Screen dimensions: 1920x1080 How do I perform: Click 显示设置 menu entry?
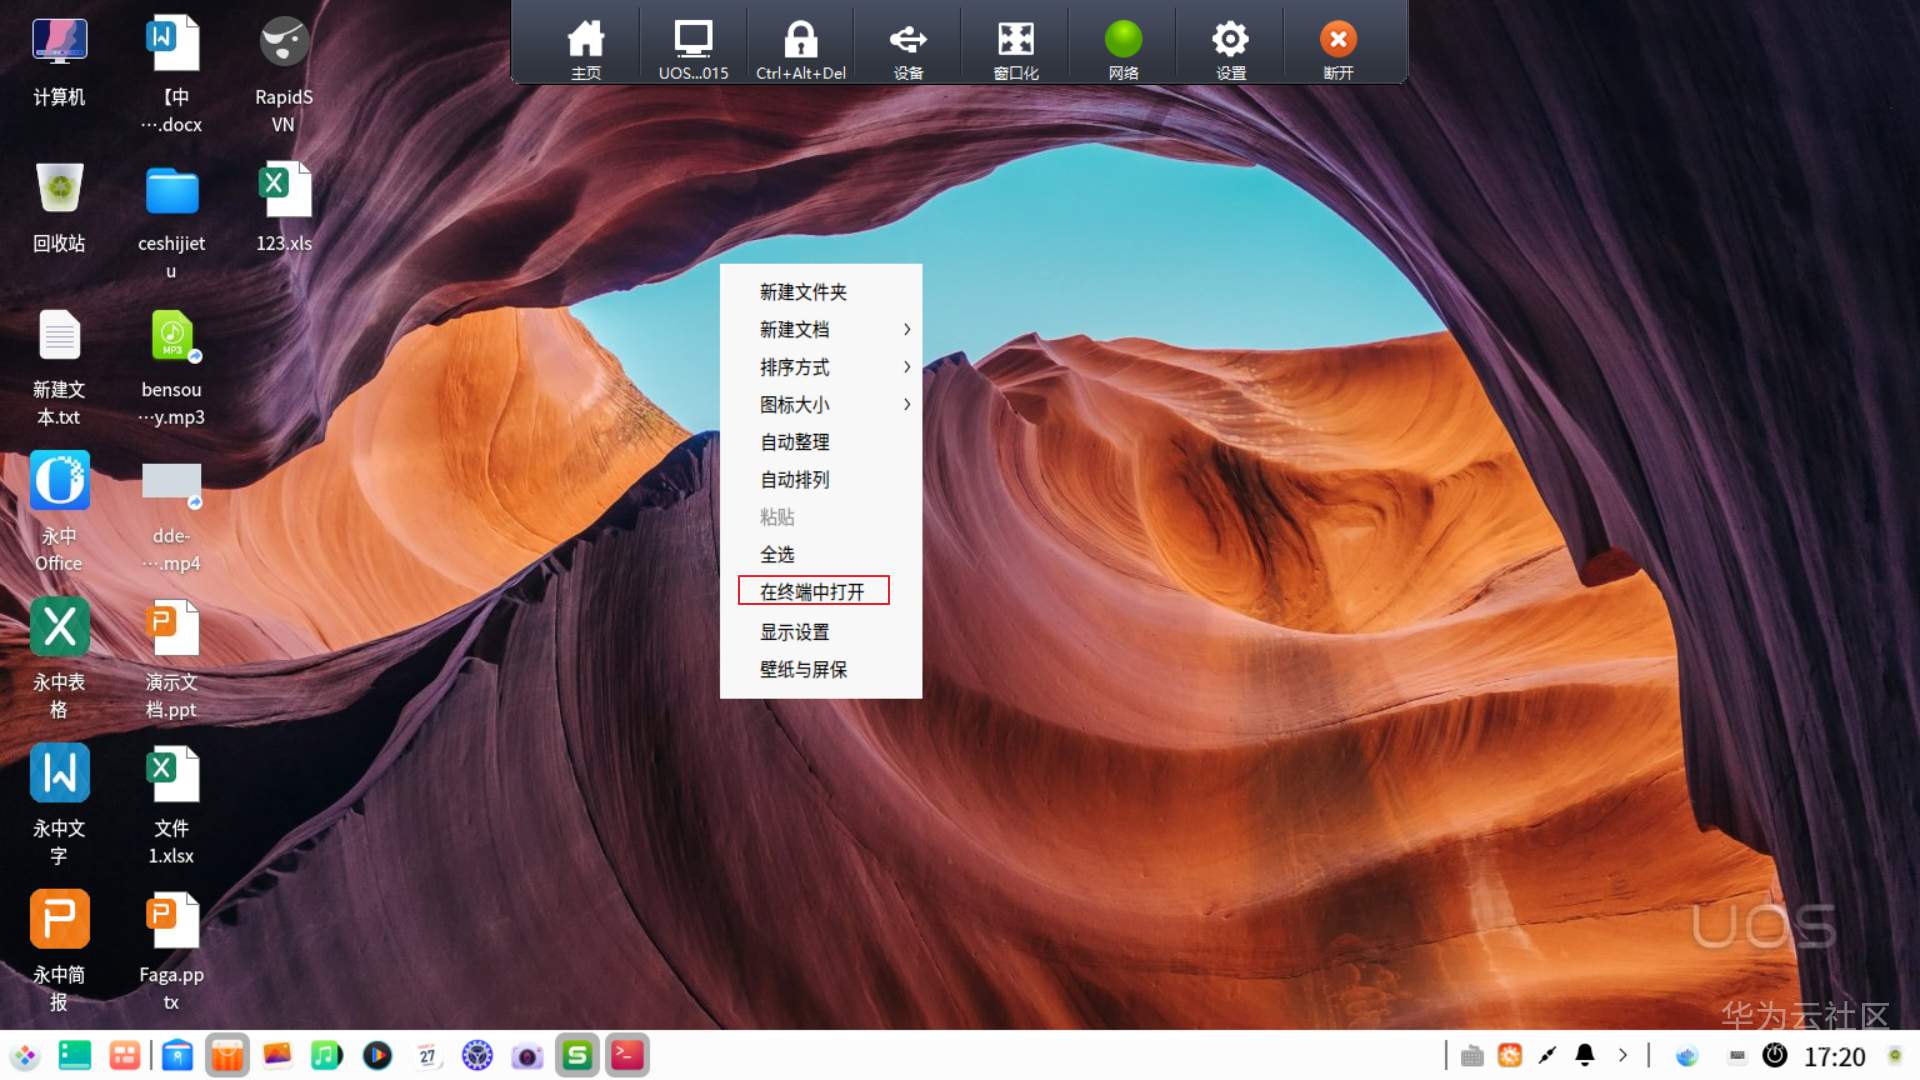tap(794, 632)
